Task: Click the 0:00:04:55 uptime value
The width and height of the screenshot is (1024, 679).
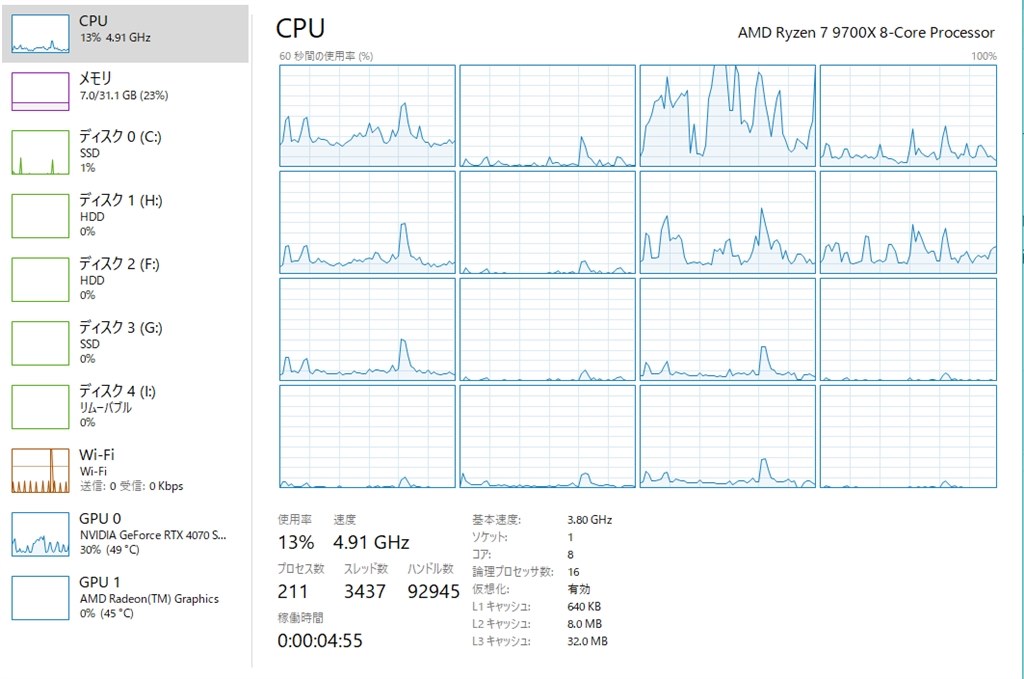Action: (320, 640)
